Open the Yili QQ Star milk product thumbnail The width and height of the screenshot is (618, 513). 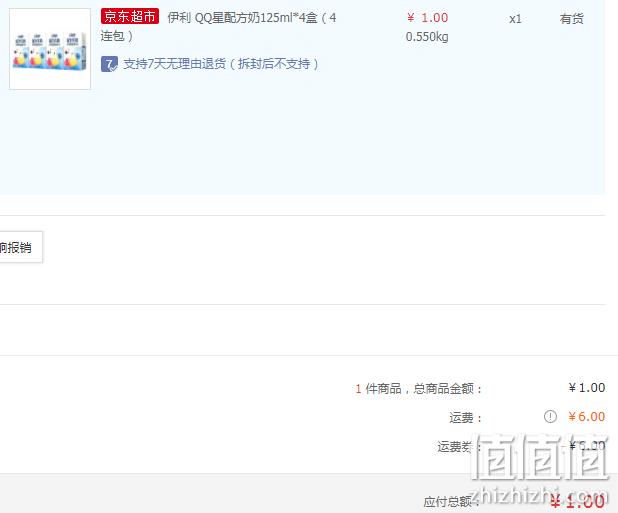point(50,49)
